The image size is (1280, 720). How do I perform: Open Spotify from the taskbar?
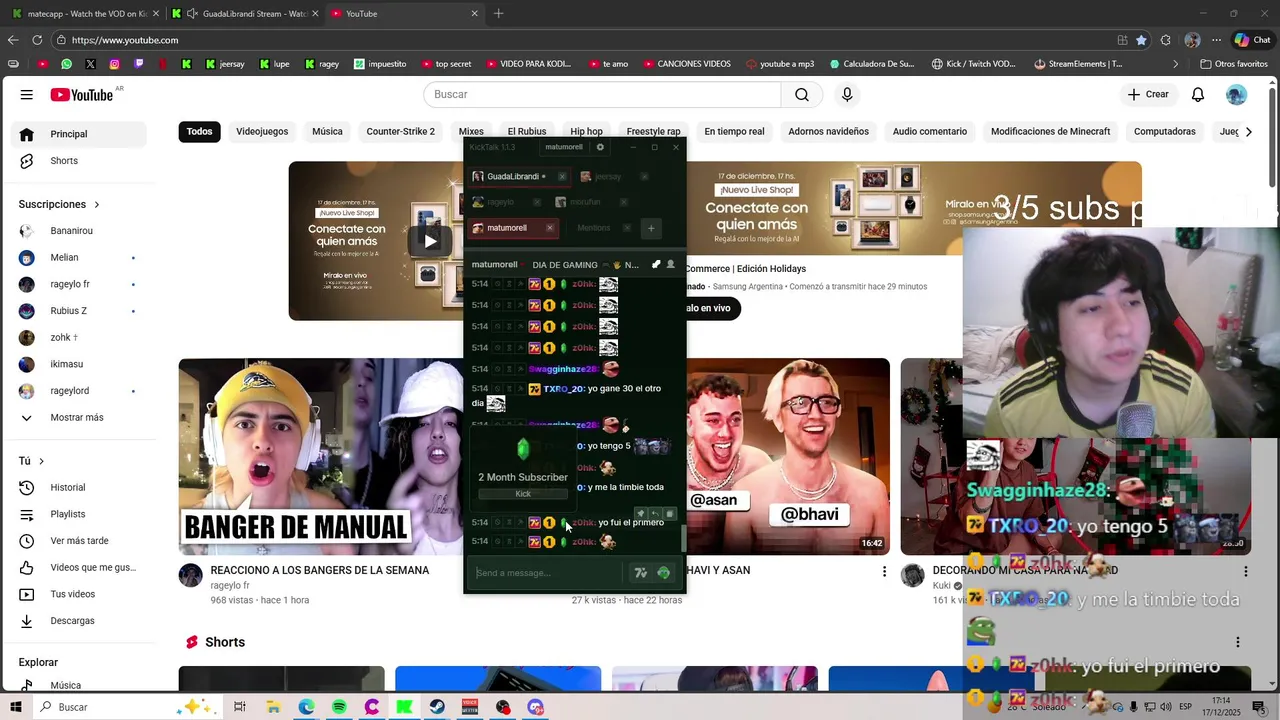(x=339, y=707)
